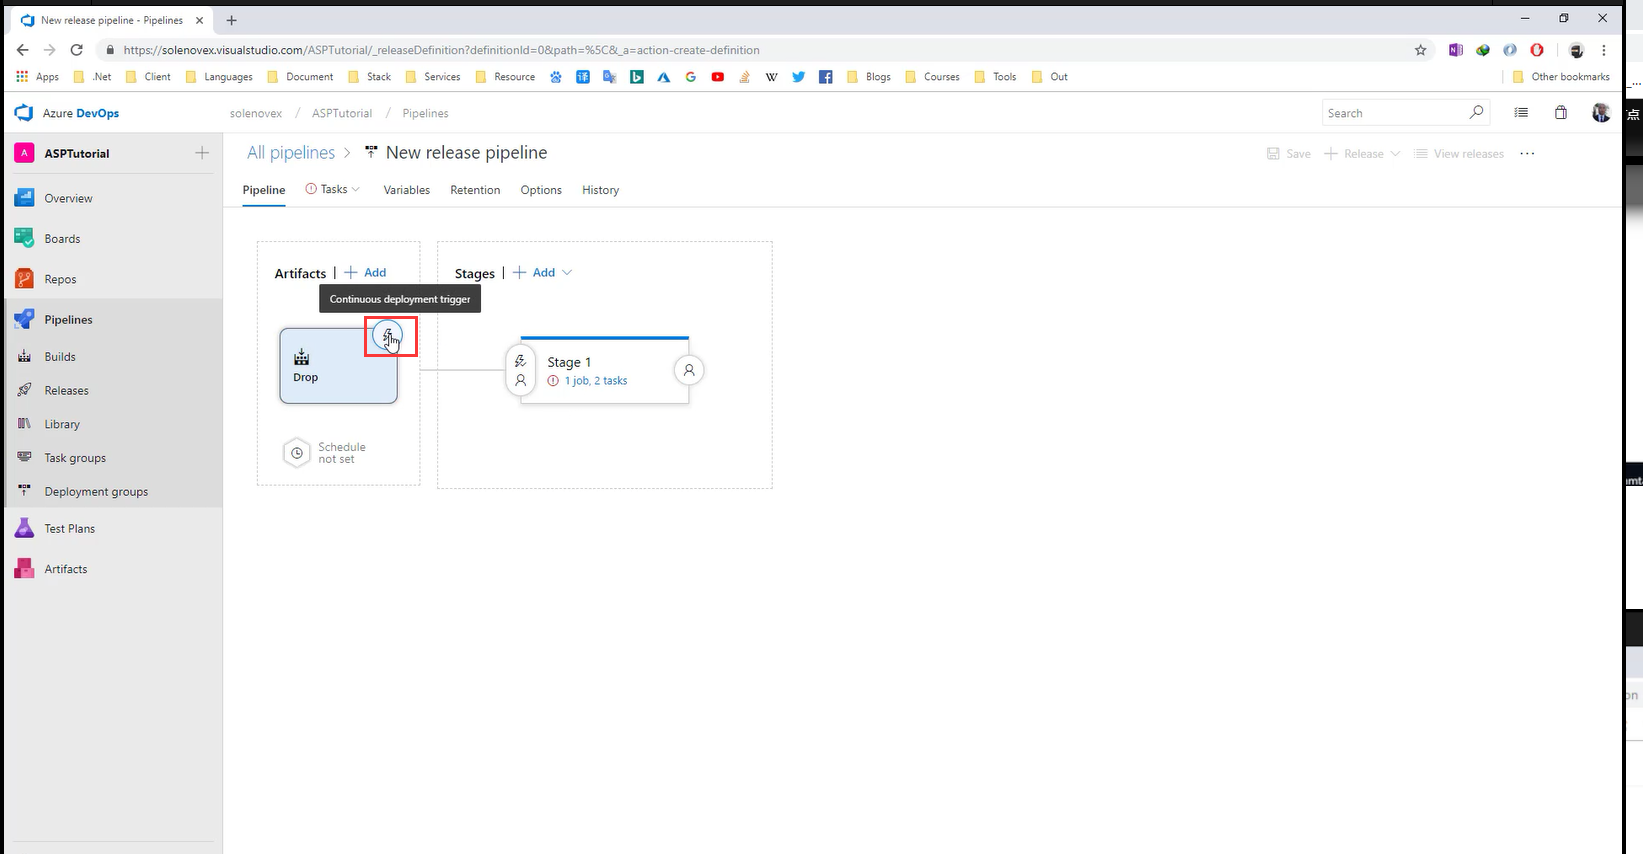This screenshot has width=1643, height=854.
Task: Open Stage 1 pre-deployment conditions icon
Action: 520,371
